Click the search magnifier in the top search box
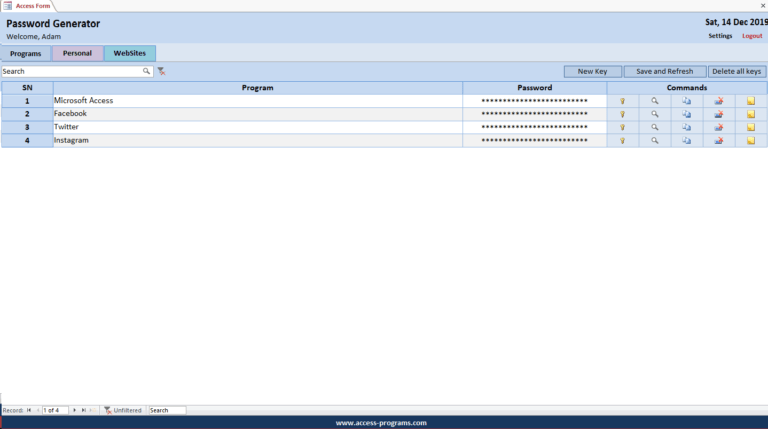 pos(146,71)
